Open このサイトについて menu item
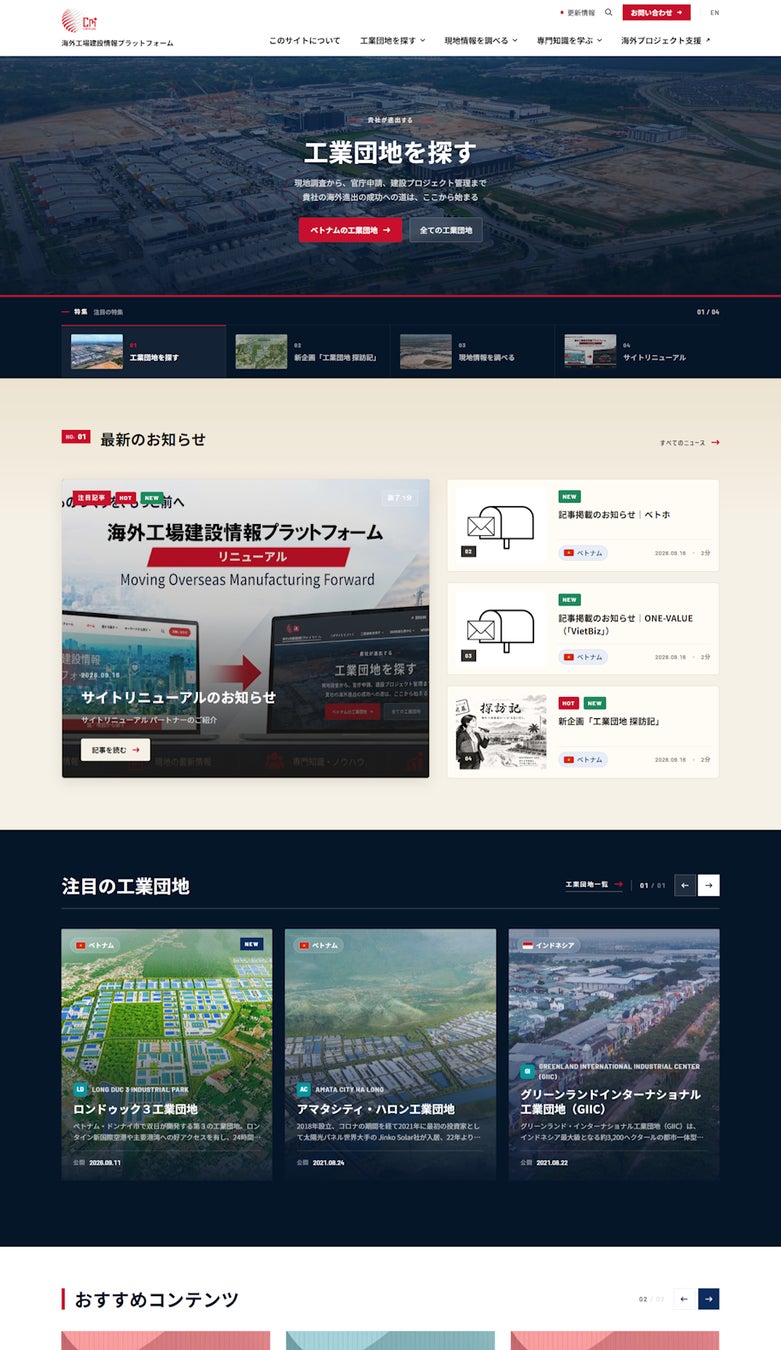The height and width of the screenshot is (1350, 781). tap(304, 41)
